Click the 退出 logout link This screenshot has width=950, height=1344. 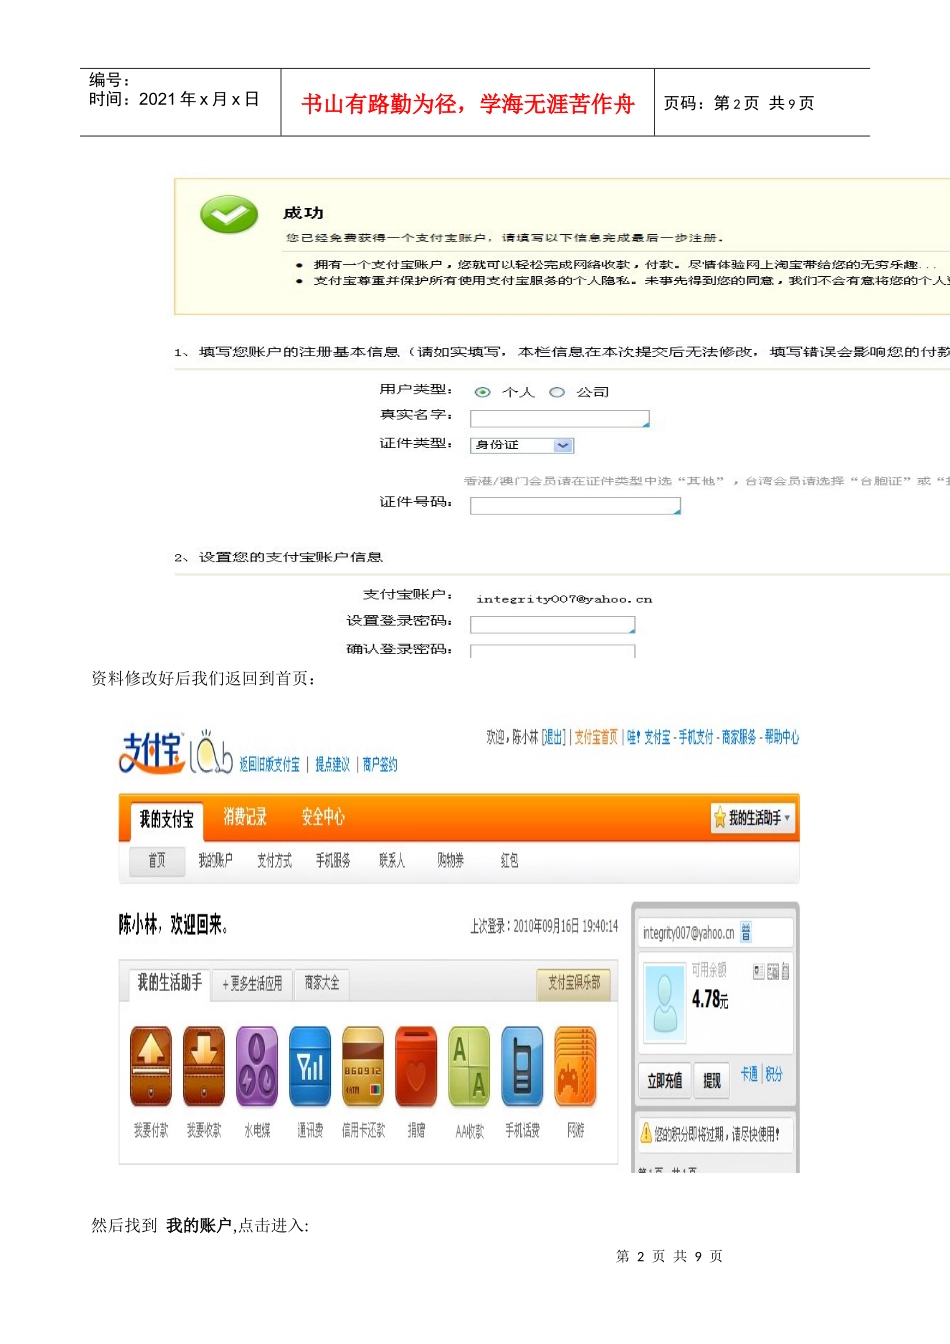553,737
